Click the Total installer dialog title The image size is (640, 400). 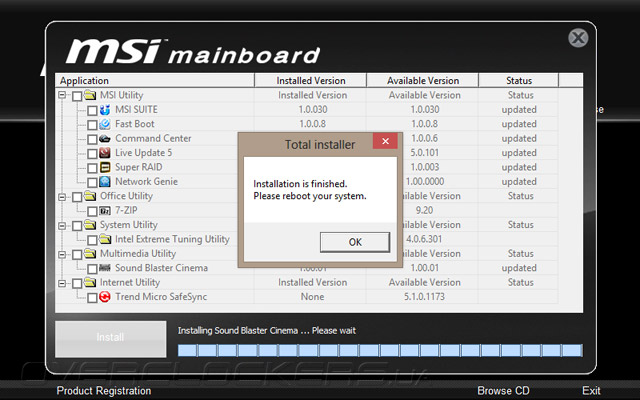320,144
